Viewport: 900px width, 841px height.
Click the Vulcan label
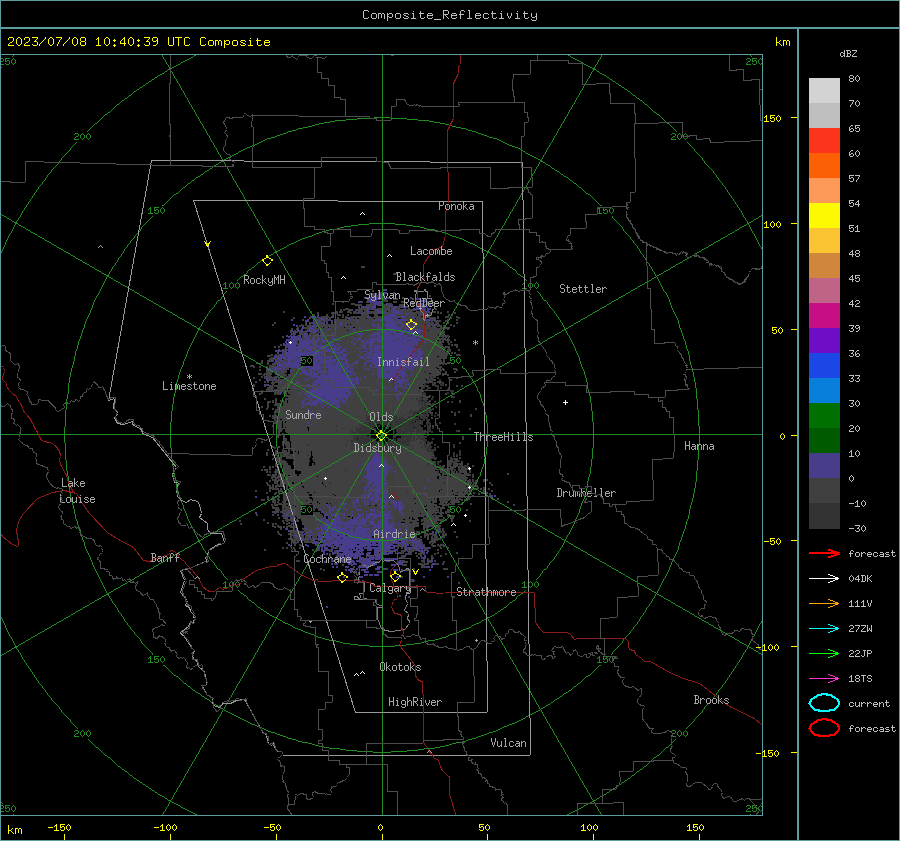(x=508, y=743)
